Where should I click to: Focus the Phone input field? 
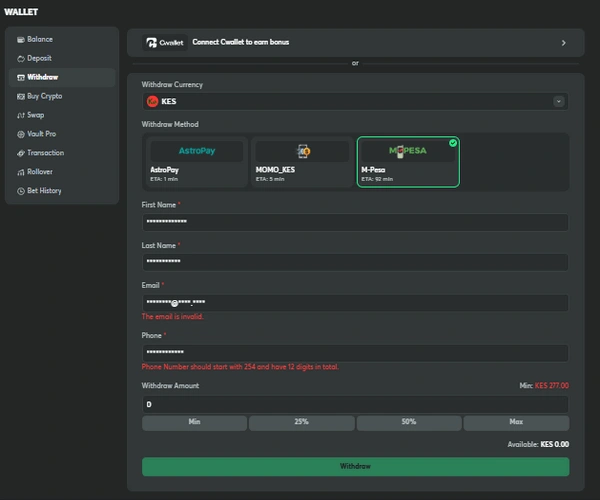click(355, 353)
